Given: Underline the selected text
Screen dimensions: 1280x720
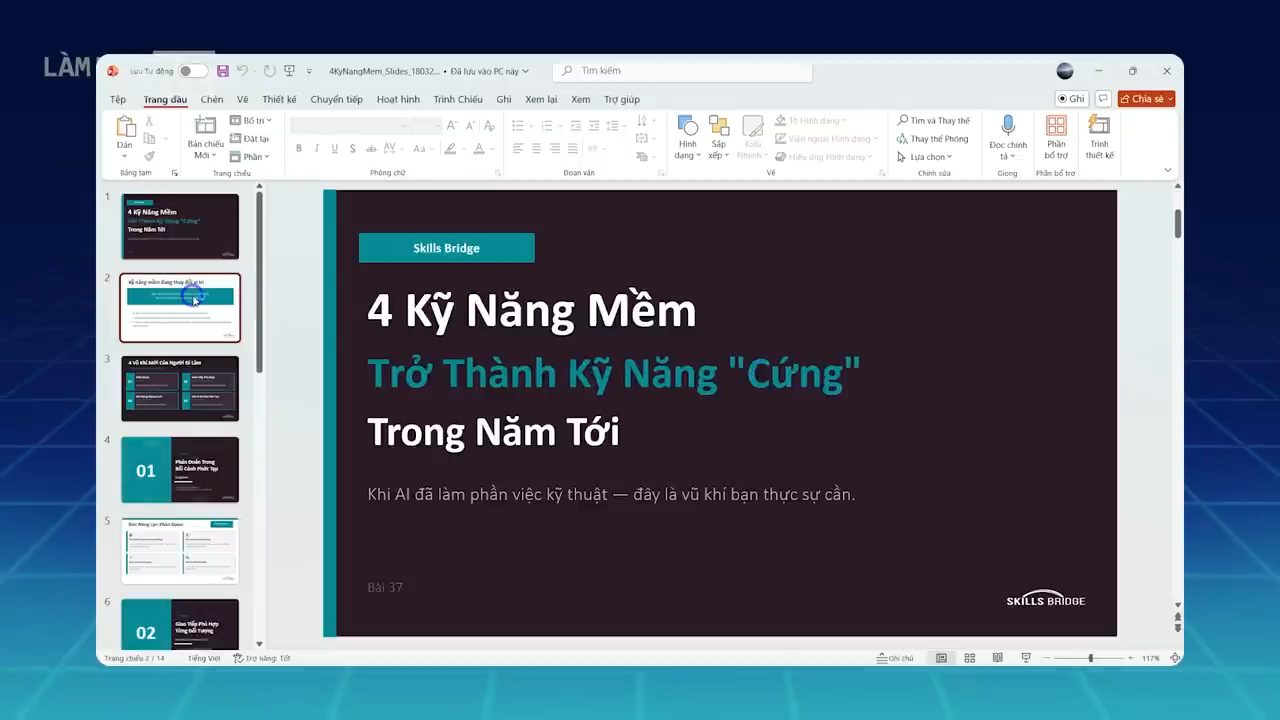Looking at the screenshot, I should [335, 149].
